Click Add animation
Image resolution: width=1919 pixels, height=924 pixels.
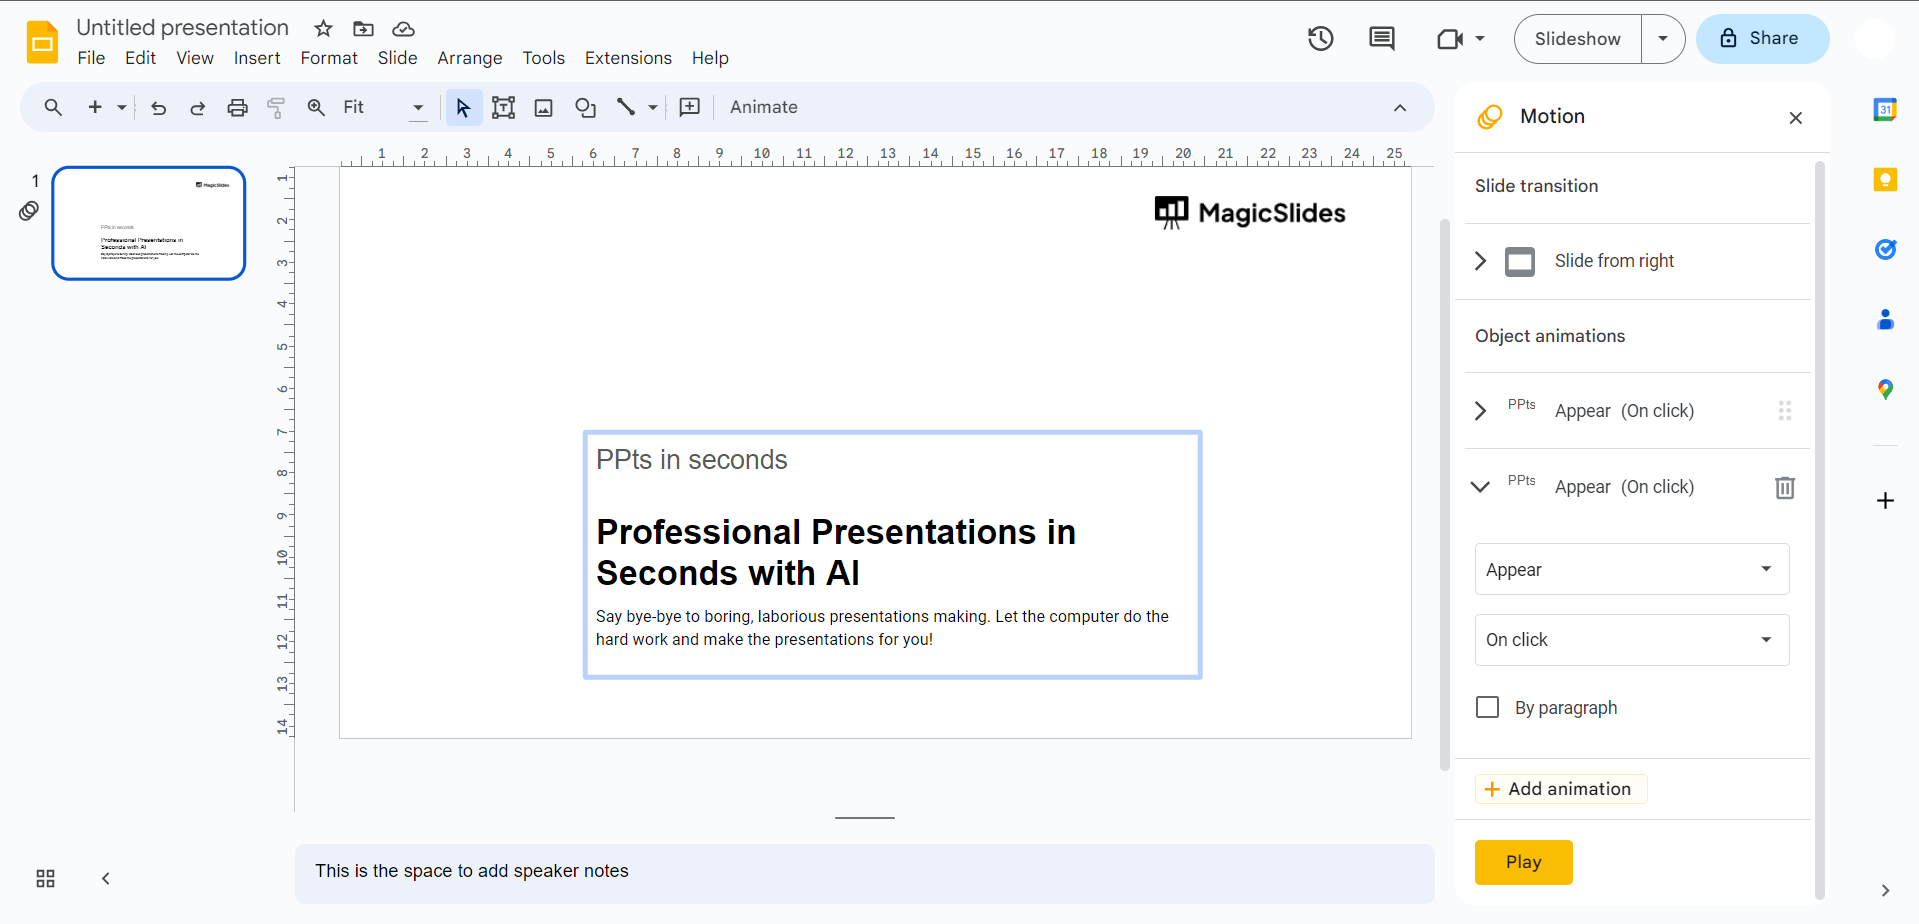coord(1560,789)
